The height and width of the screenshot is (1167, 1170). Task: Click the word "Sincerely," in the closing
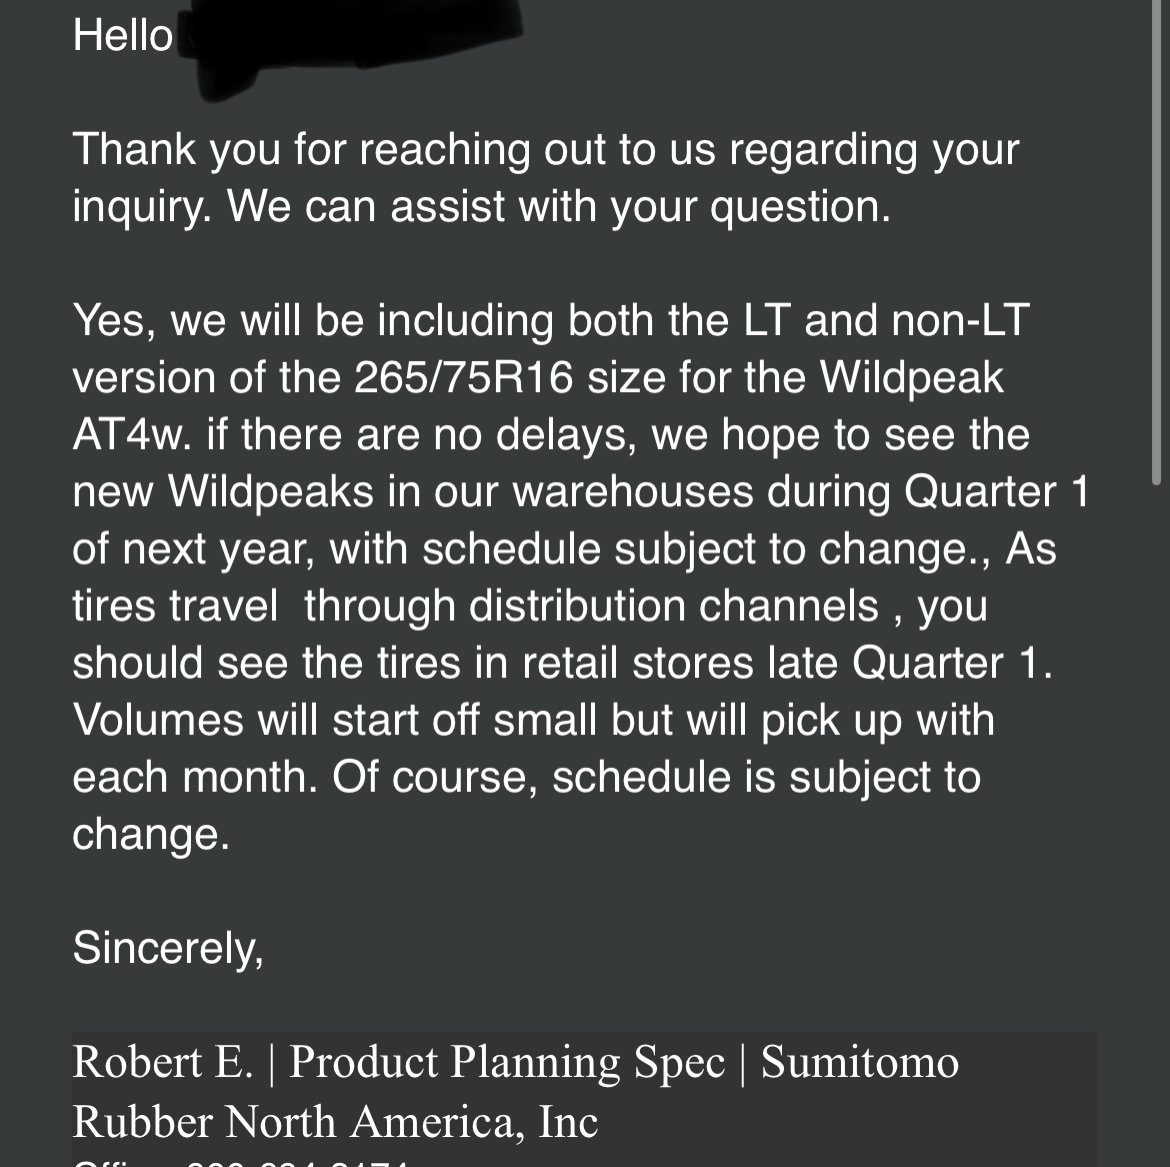(168, 948)
